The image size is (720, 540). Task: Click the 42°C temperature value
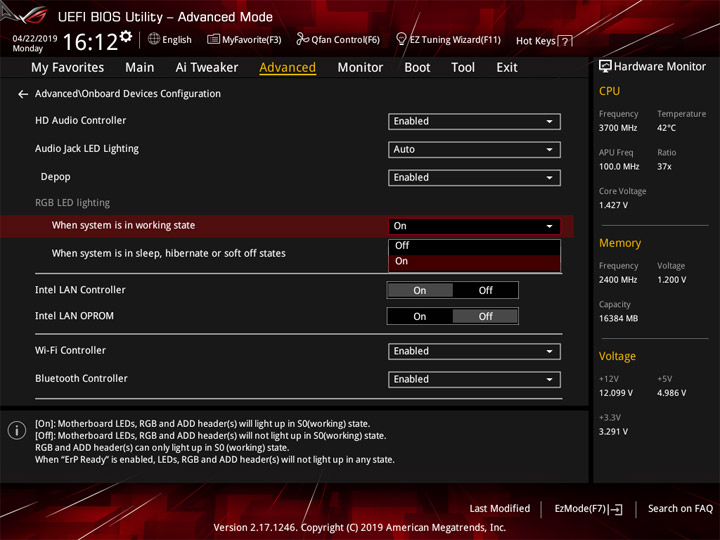tap(666, 128)
